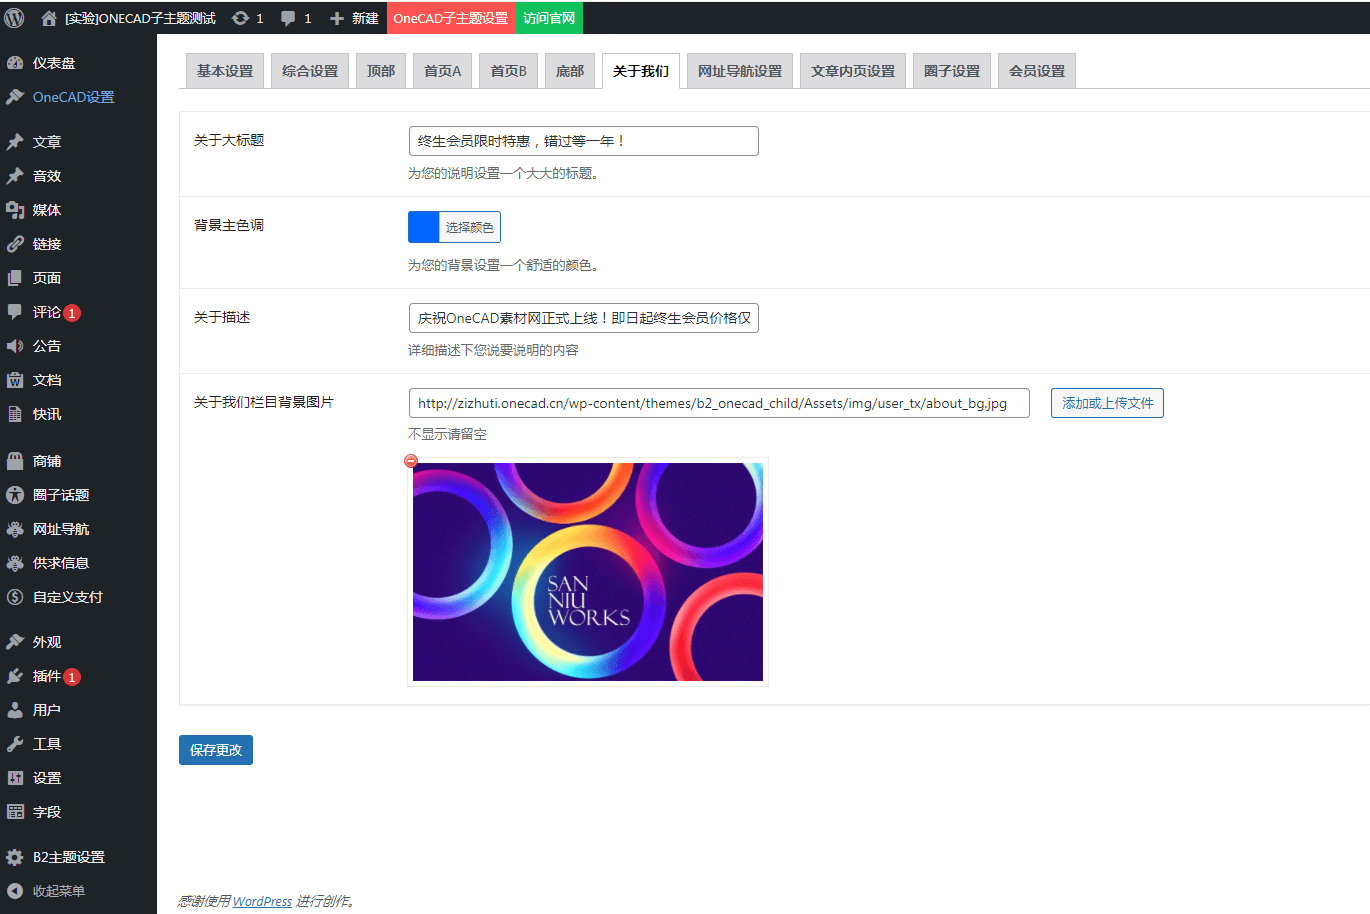Open the OneCAD子主题设置 admin bar button

tap(451, 18)
